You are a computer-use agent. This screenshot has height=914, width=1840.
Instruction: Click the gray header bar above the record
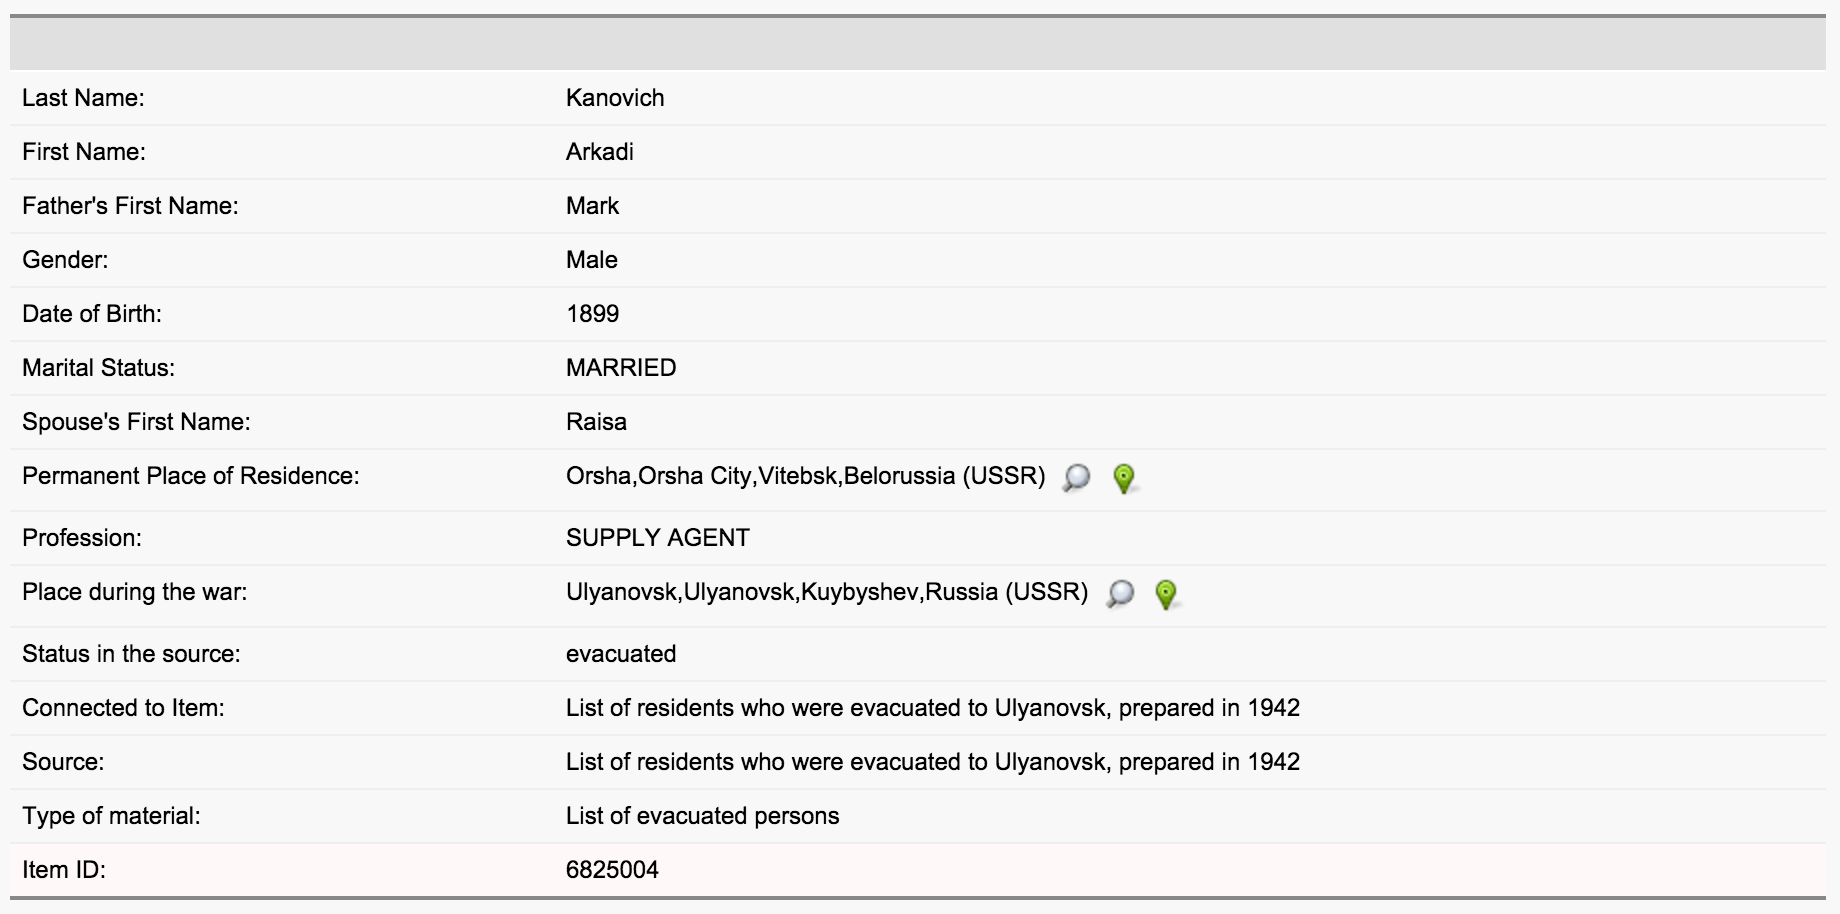(x=918, y=44)
